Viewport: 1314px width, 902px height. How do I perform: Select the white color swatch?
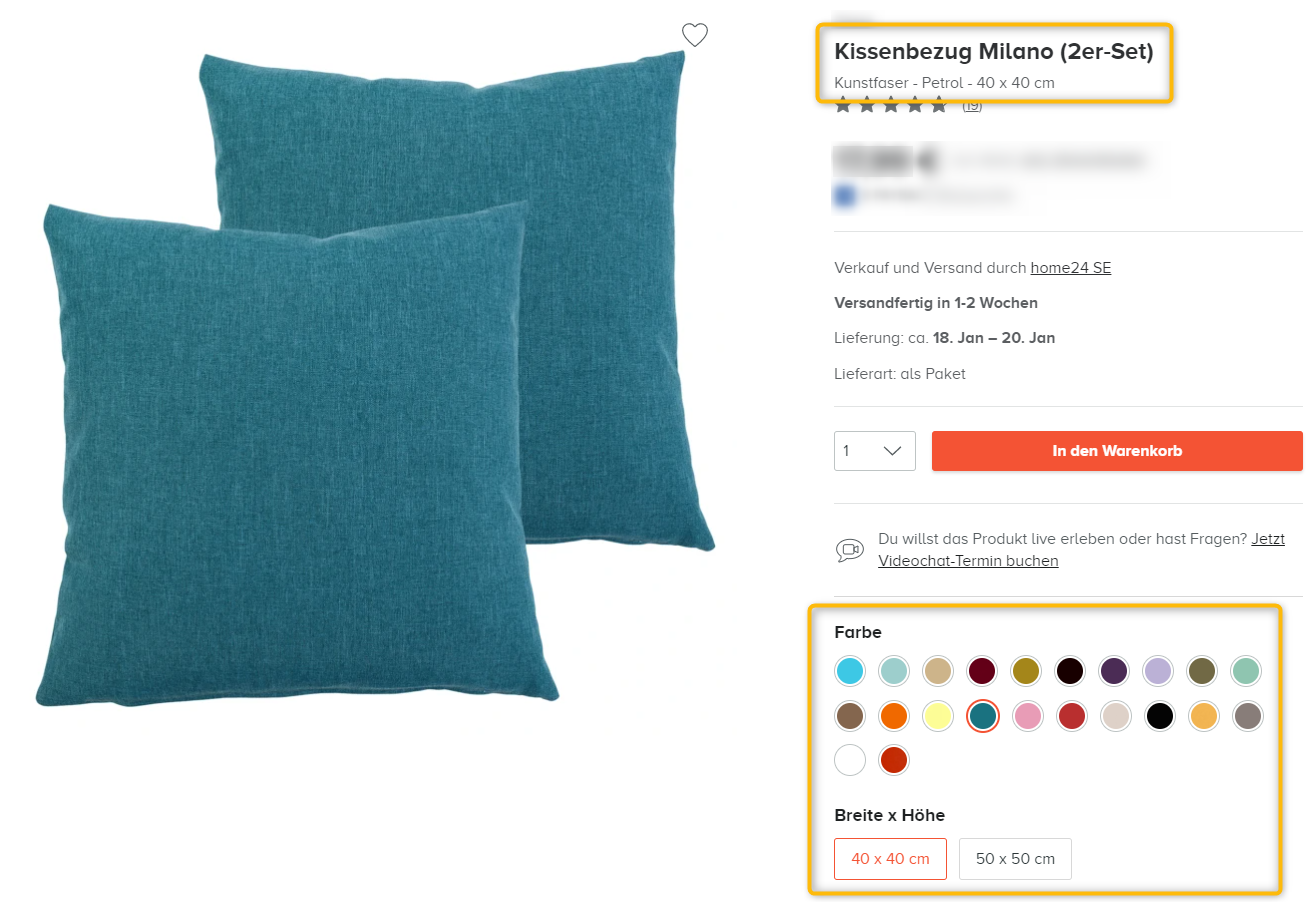[850, 760]
